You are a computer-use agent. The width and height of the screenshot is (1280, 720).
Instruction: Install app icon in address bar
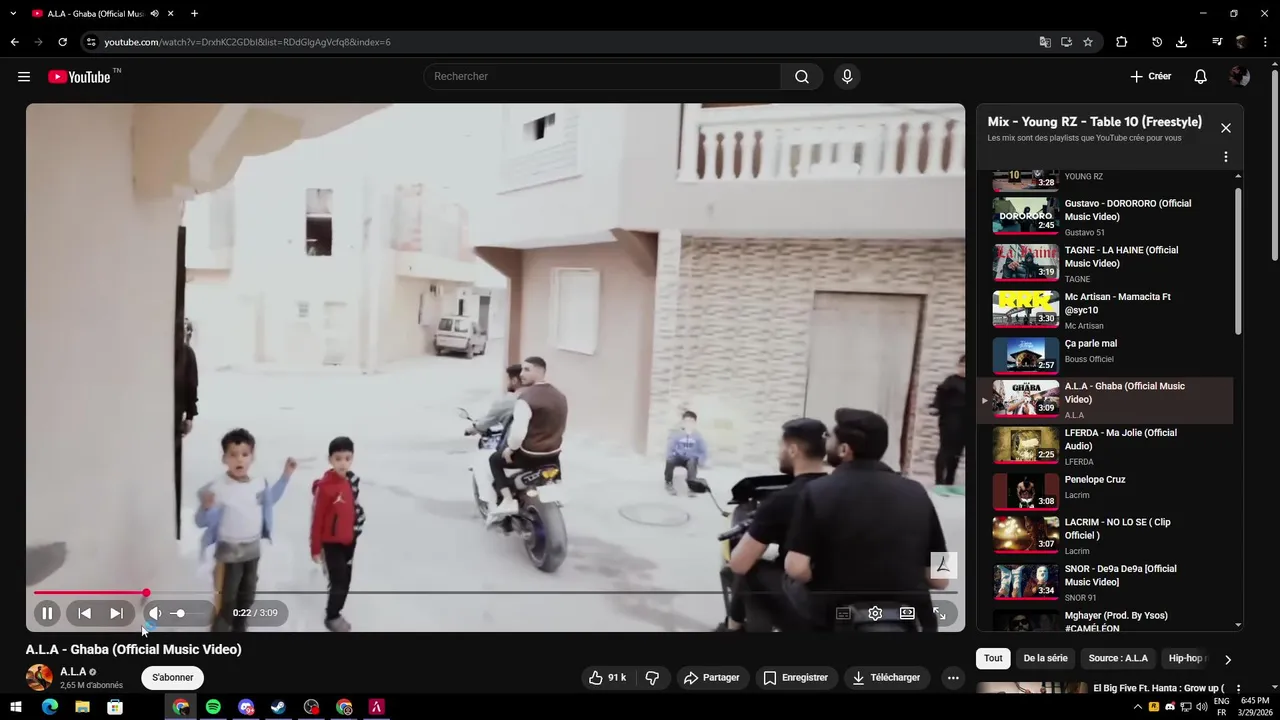coord(1066,42)
